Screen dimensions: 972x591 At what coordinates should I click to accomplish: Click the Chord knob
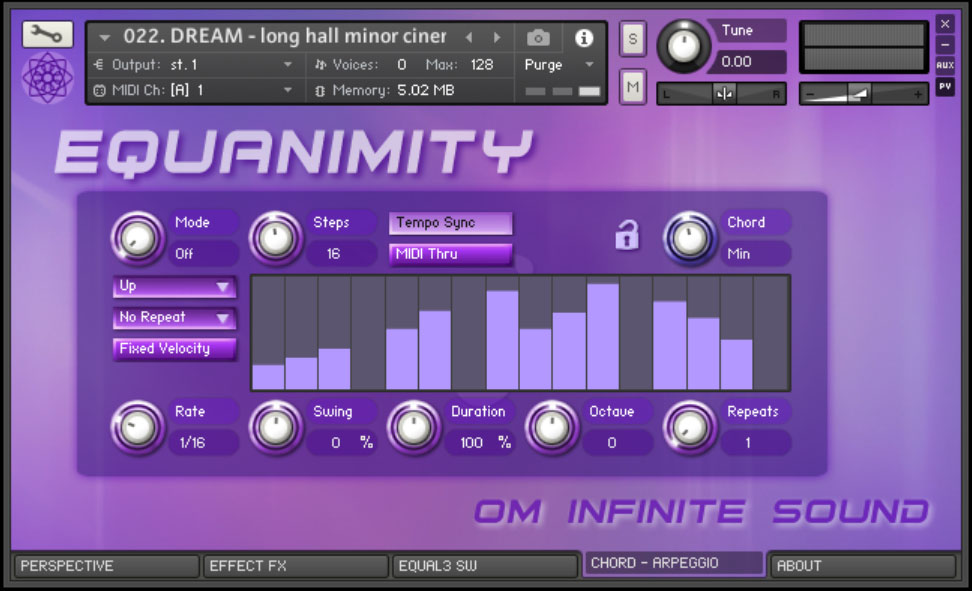(x=690, y=239)
